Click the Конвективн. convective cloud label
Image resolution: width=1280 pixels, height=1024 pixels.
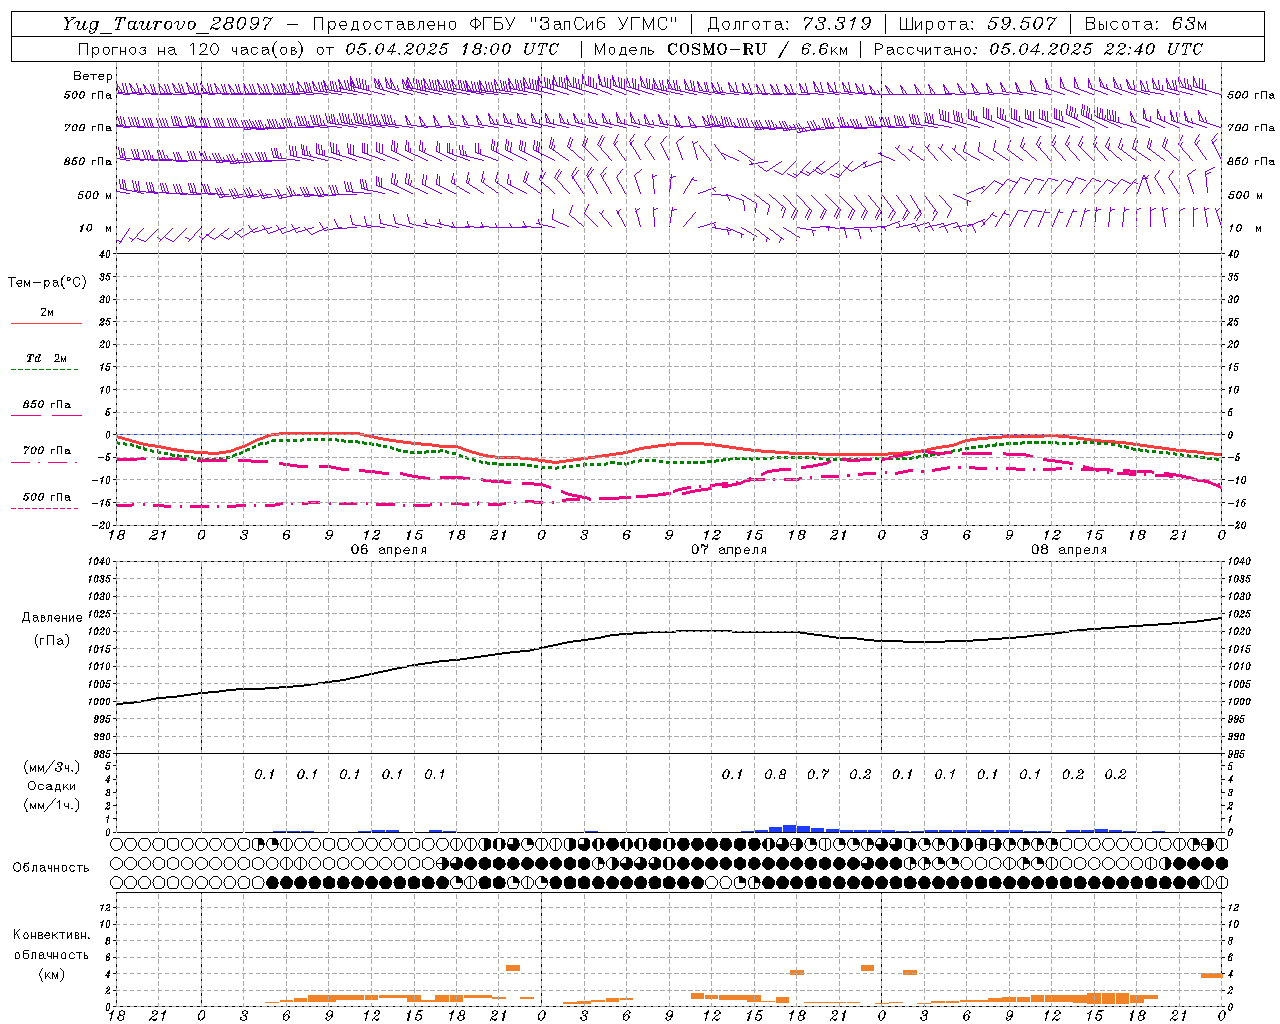51,935
